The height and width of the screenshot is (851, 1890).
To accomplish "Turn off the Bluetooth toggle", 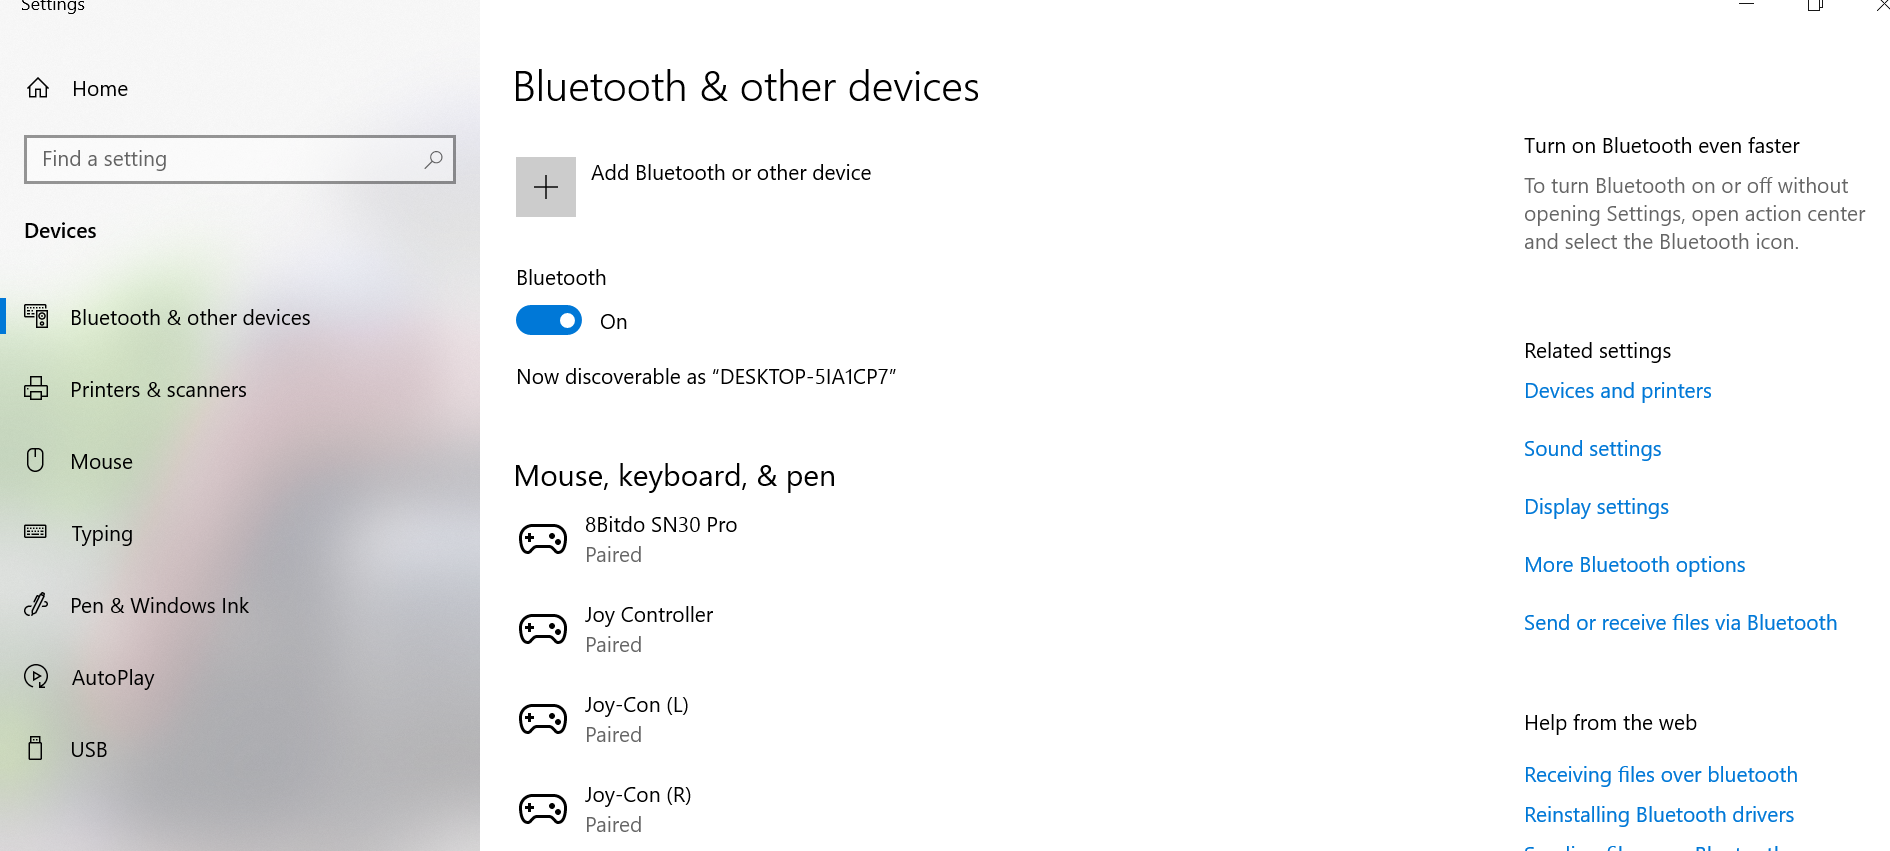I will tap(549, 320).
